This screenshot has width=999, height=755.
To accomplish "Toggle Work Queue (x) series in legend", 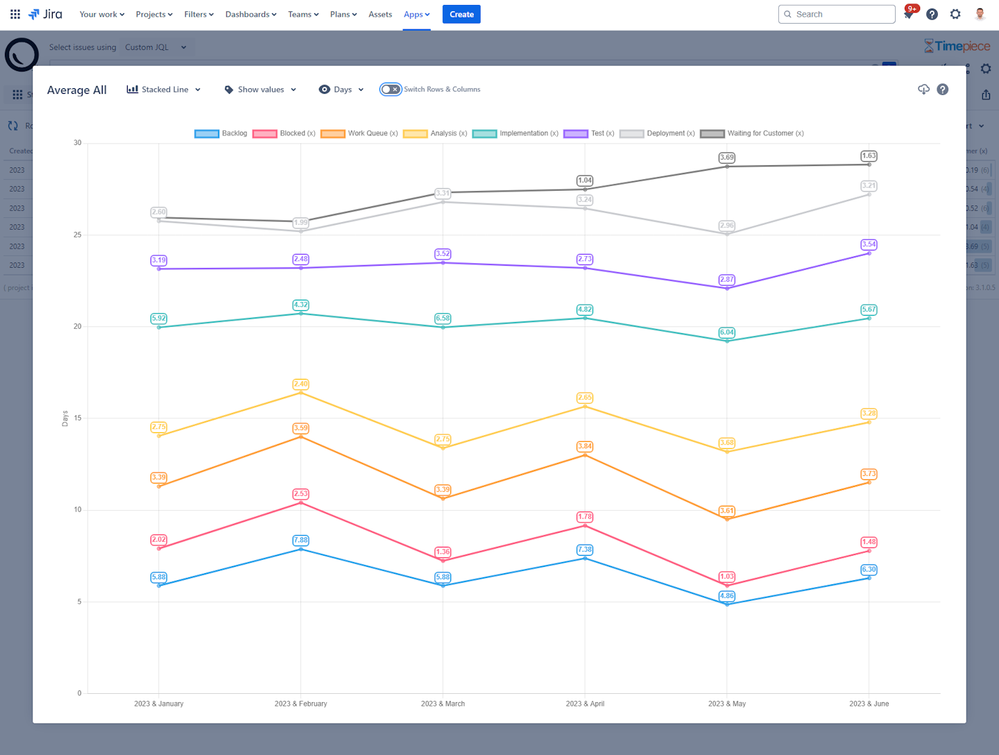I will (x=359, y=133).
